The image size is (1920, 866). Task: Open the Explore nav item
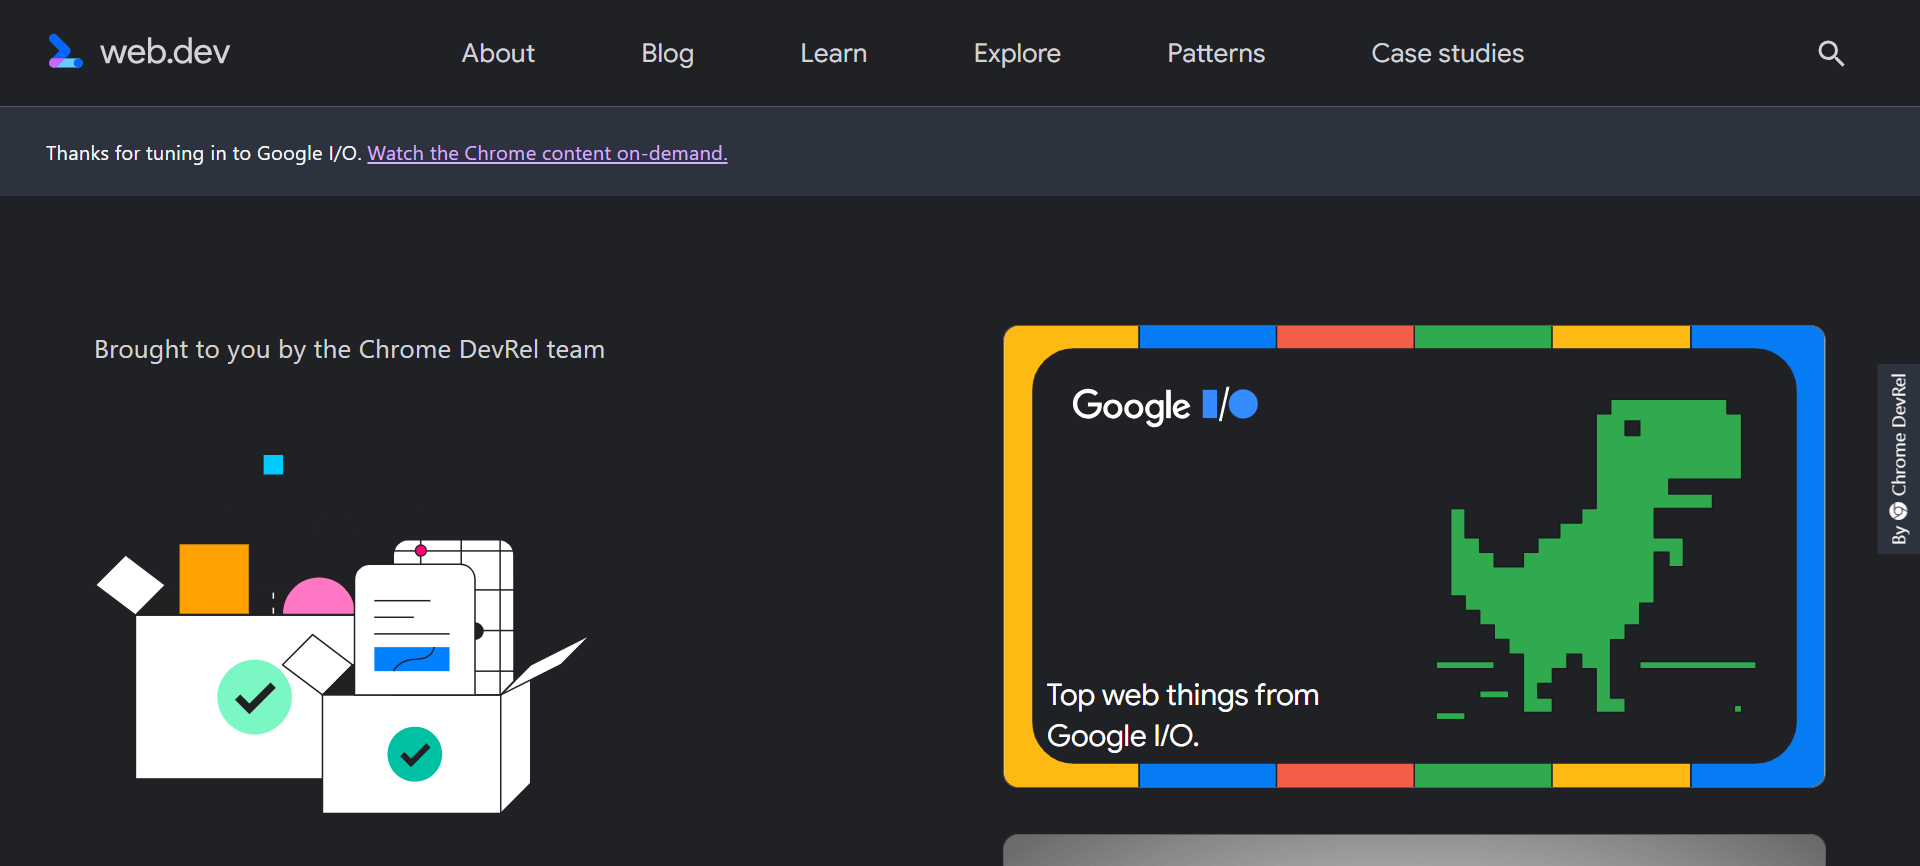coord(1017,53)
